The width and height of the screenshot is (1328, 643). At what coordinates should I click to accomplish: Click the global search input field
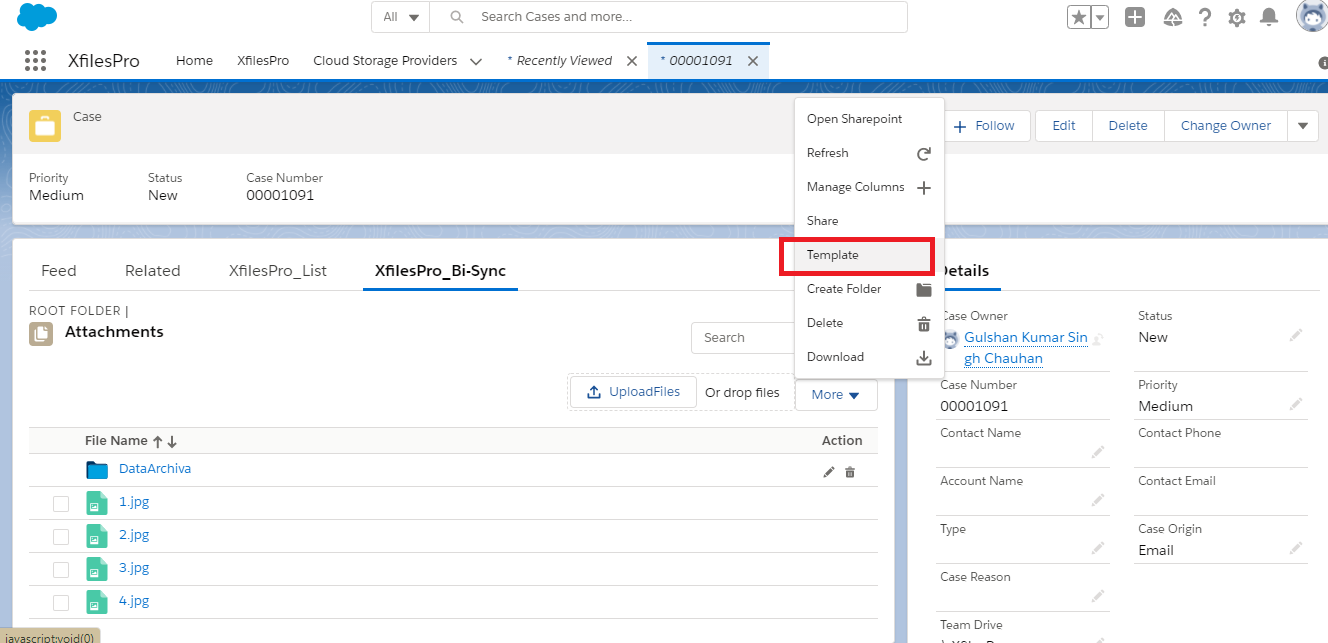click(x=669, y=17)
